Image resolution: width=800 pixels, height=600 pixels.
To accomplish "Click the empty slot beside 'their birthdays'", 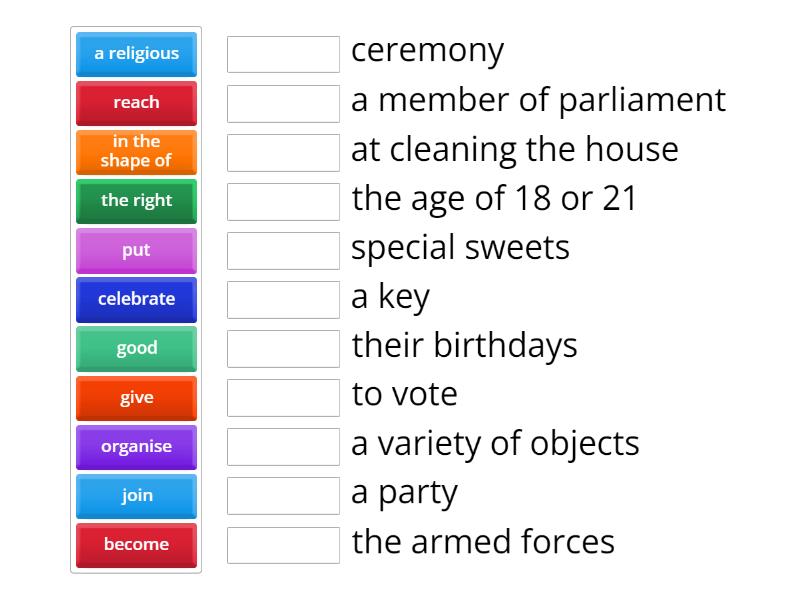I will tap(283, 348).
